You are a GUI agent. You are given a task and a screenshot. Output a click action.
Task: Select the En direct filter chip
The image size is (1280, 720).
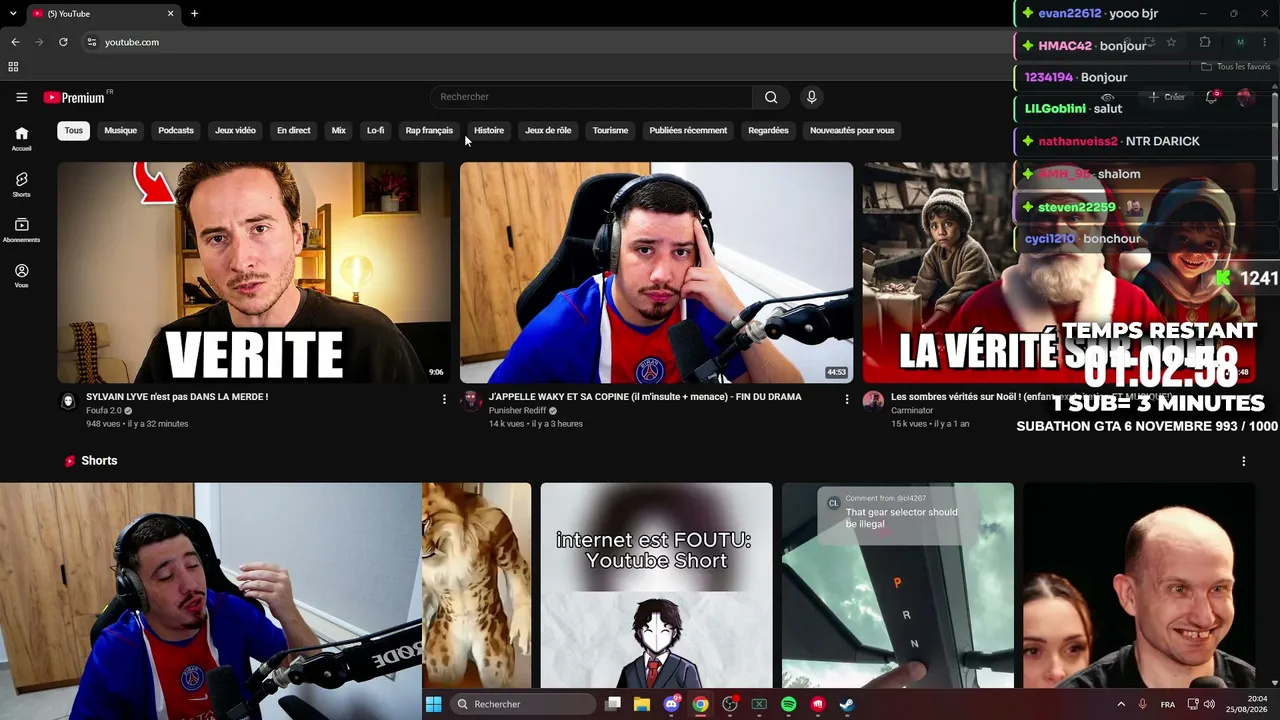[293, 130]
